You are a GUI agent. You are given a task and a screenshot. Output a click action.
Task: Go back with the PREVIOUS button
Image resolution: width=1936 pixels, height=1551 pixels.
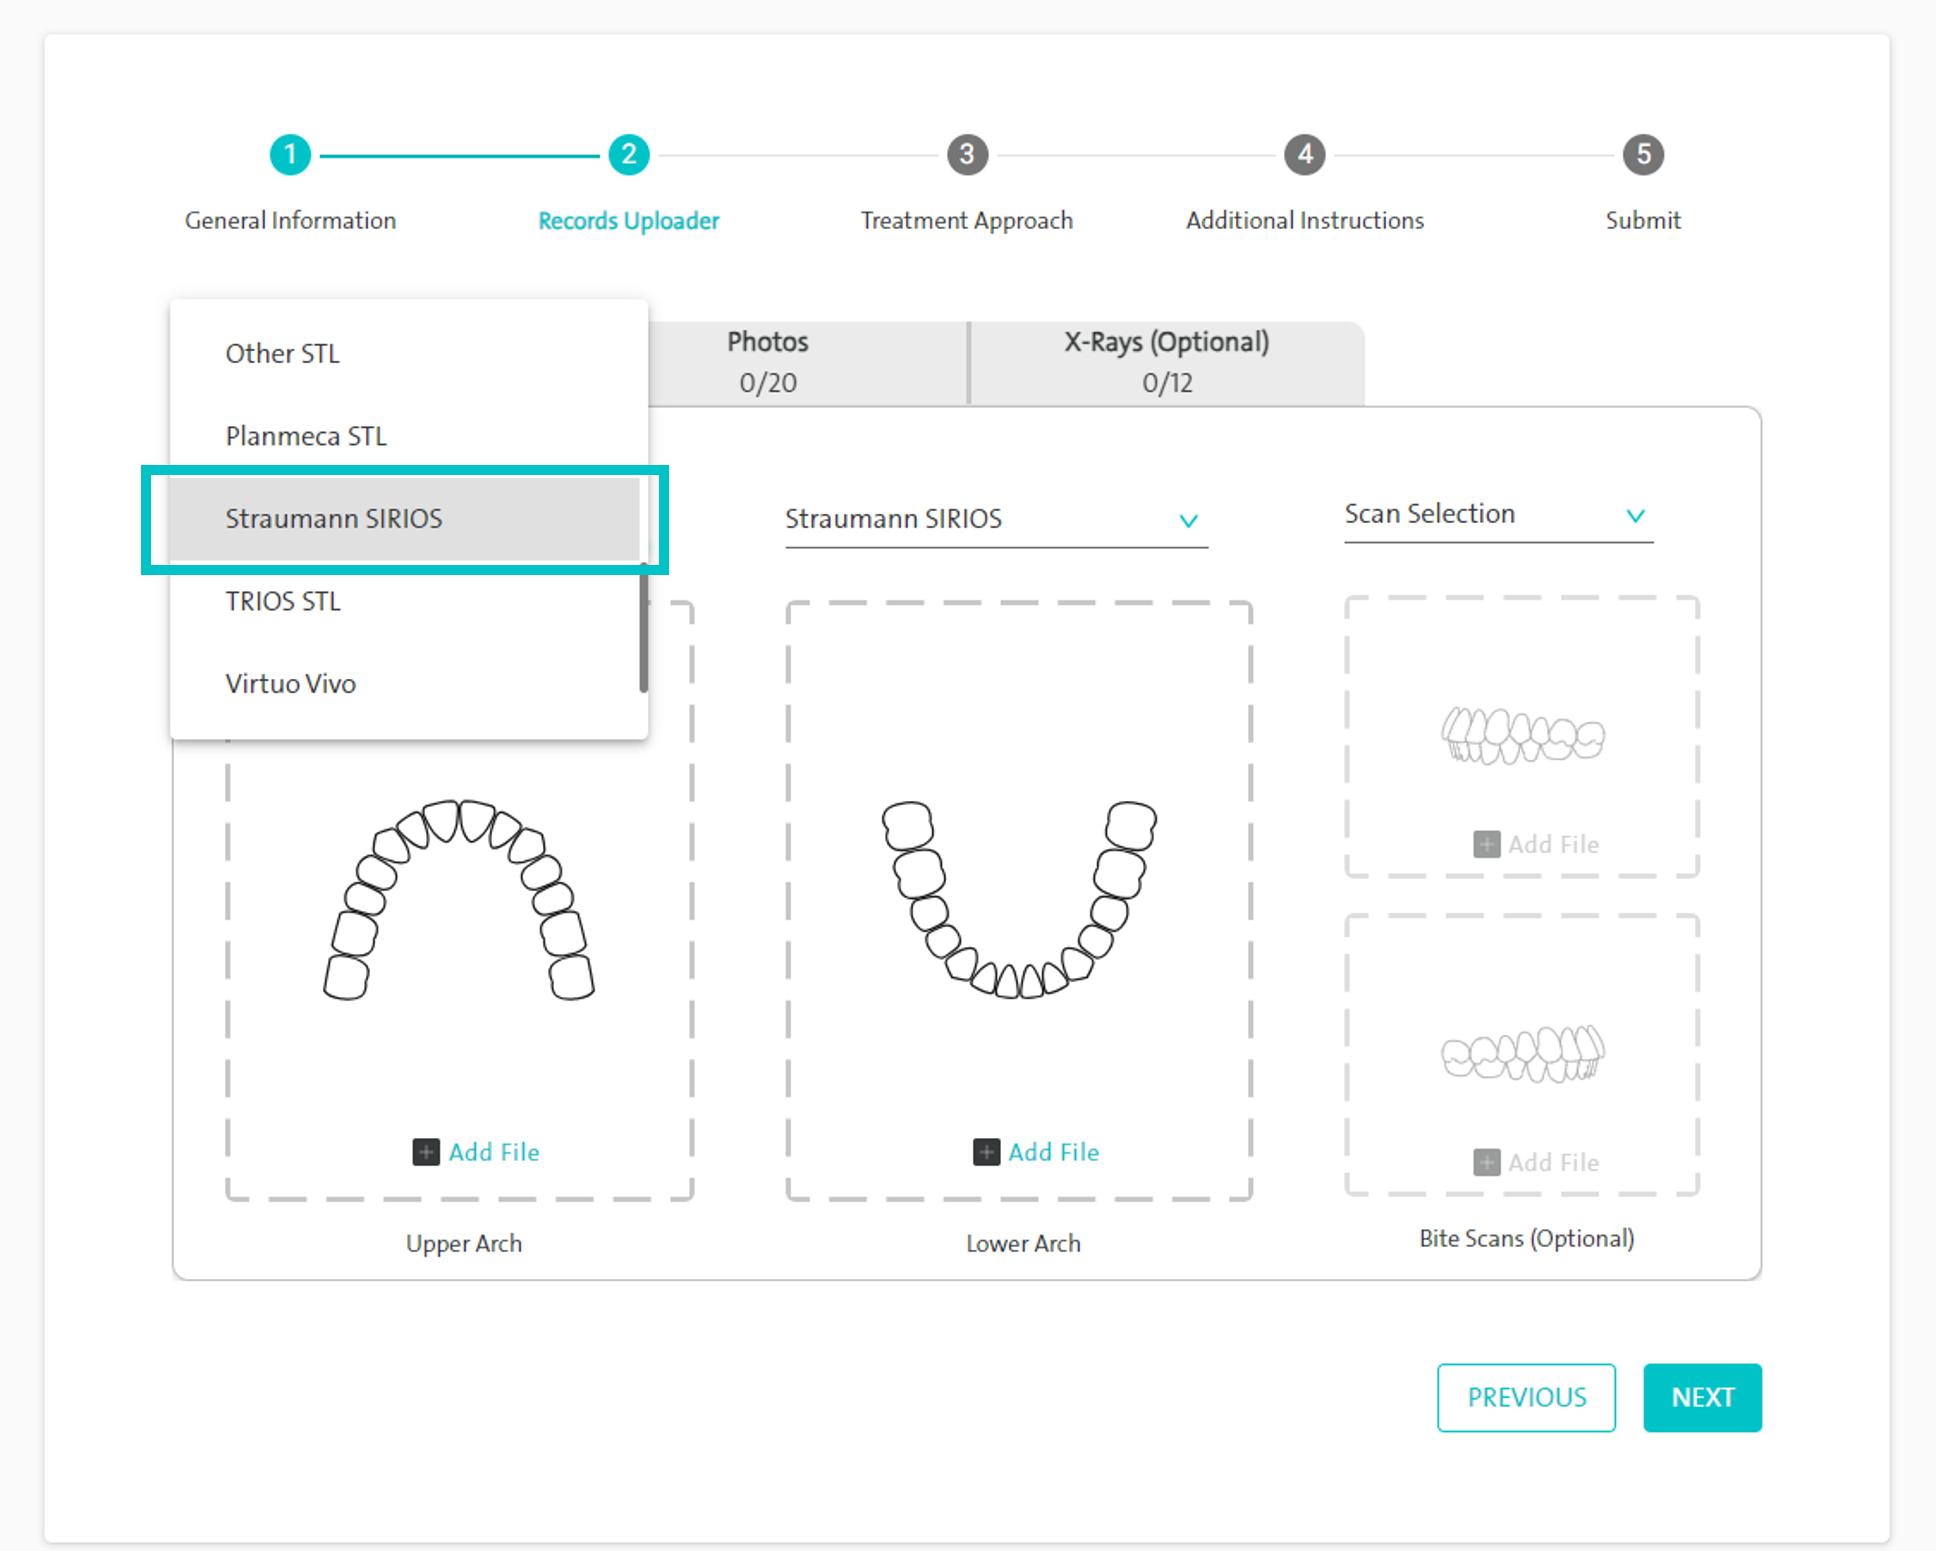(1526, 1397)
